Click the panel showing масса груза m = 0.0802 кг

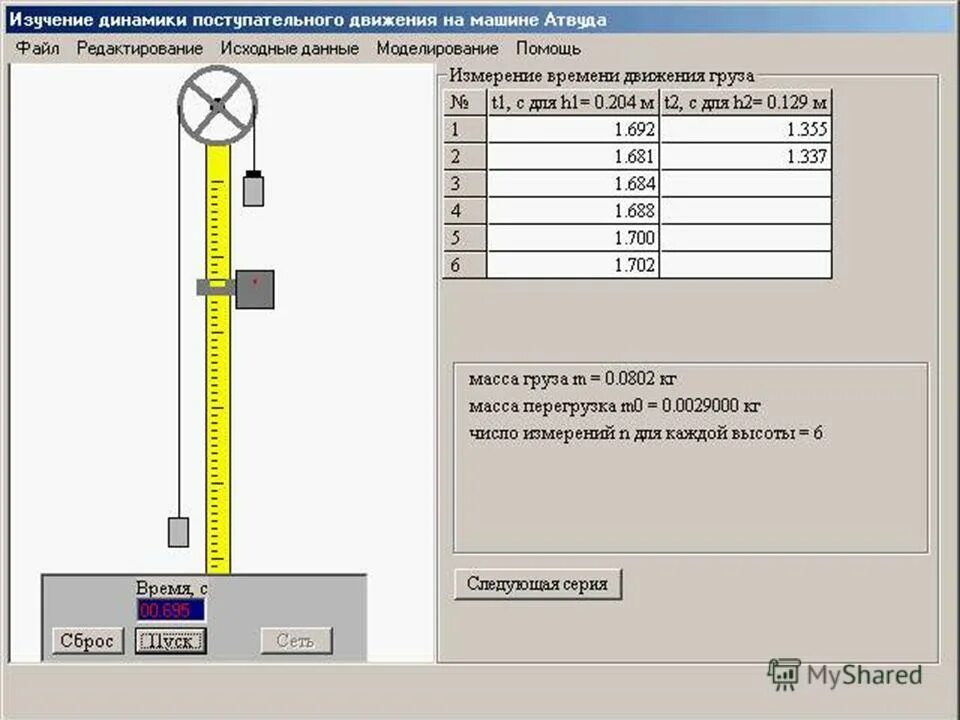tap(572, 378)
